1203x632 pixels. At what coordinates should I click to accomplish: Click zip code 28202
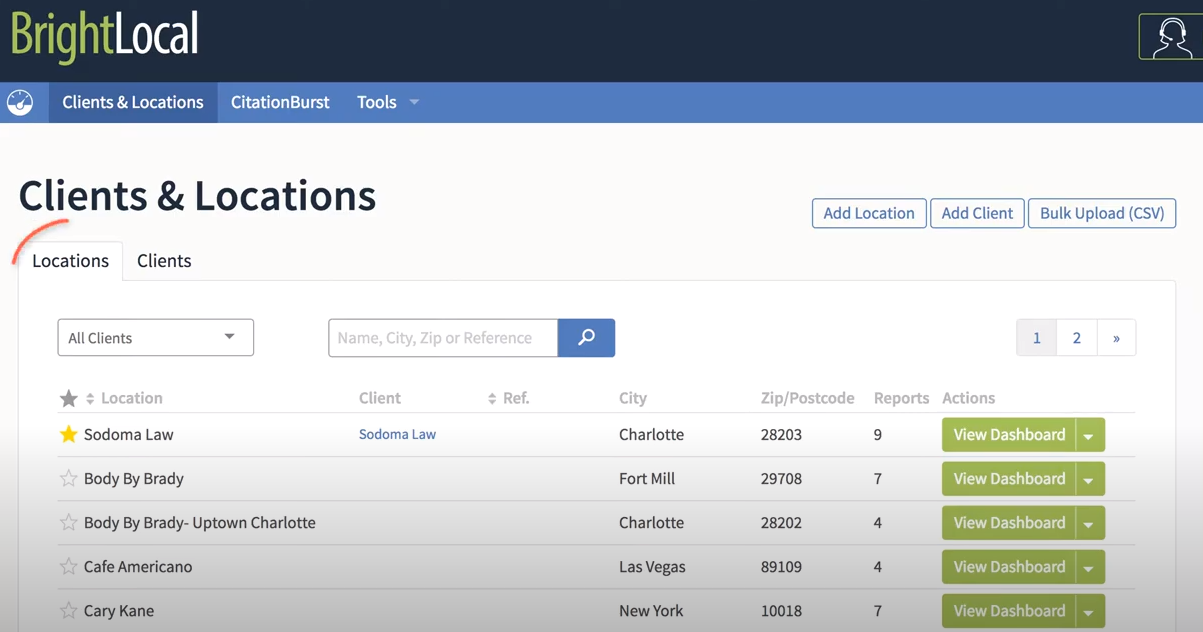point(781,522)
